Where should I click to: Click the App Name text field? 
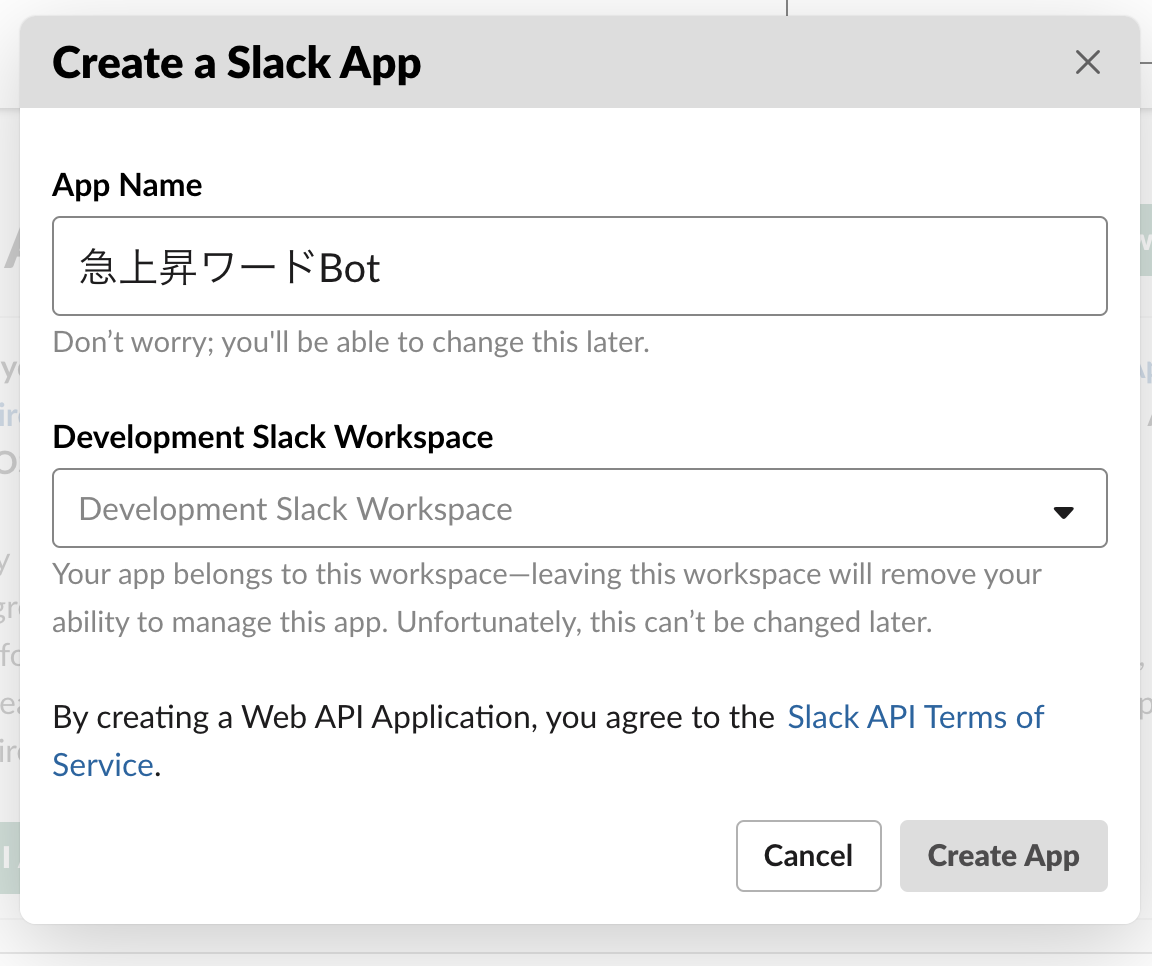point(579,266)
